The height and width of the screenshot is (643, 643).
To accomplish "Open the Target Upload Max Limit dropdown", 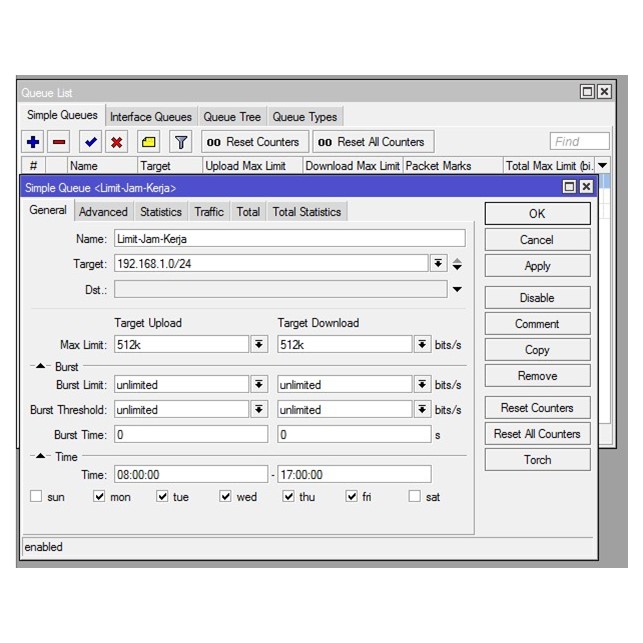I will tap(259, 344).
